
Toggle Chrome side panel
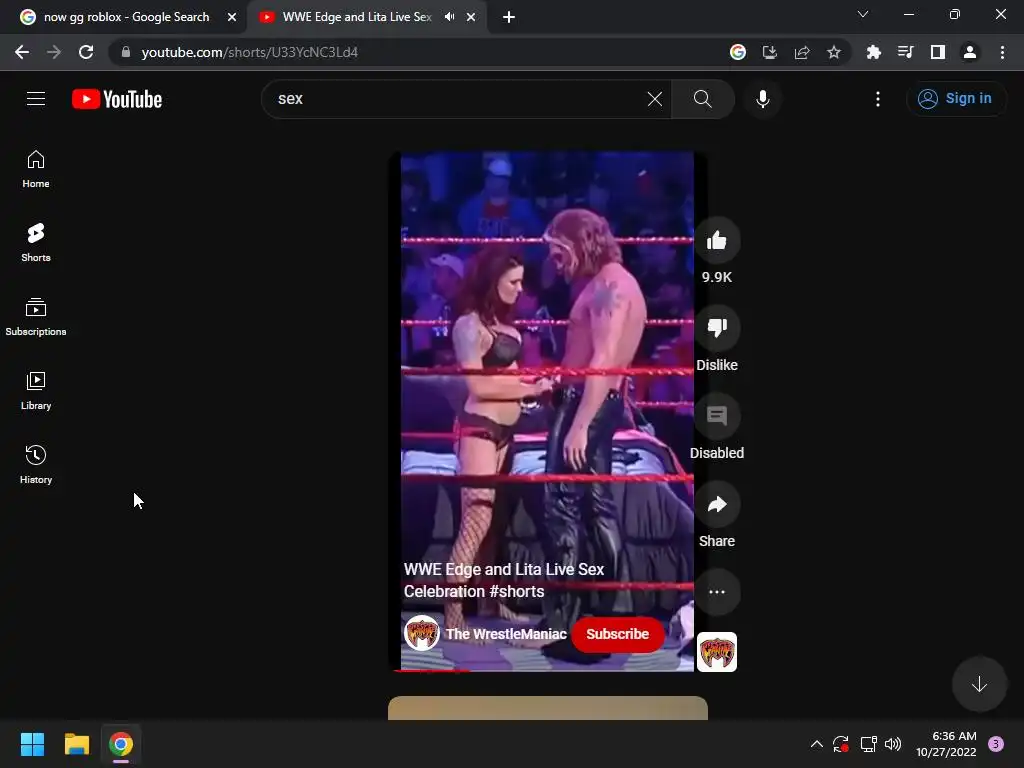pos(938,52)
